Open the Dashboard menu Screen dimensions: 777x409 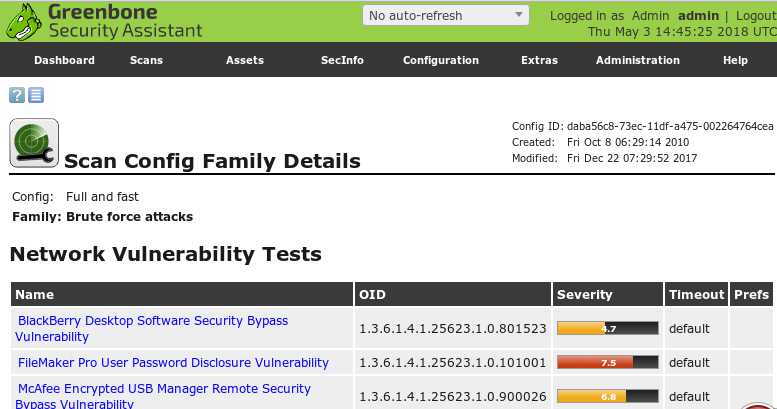[x=64, y=60]
